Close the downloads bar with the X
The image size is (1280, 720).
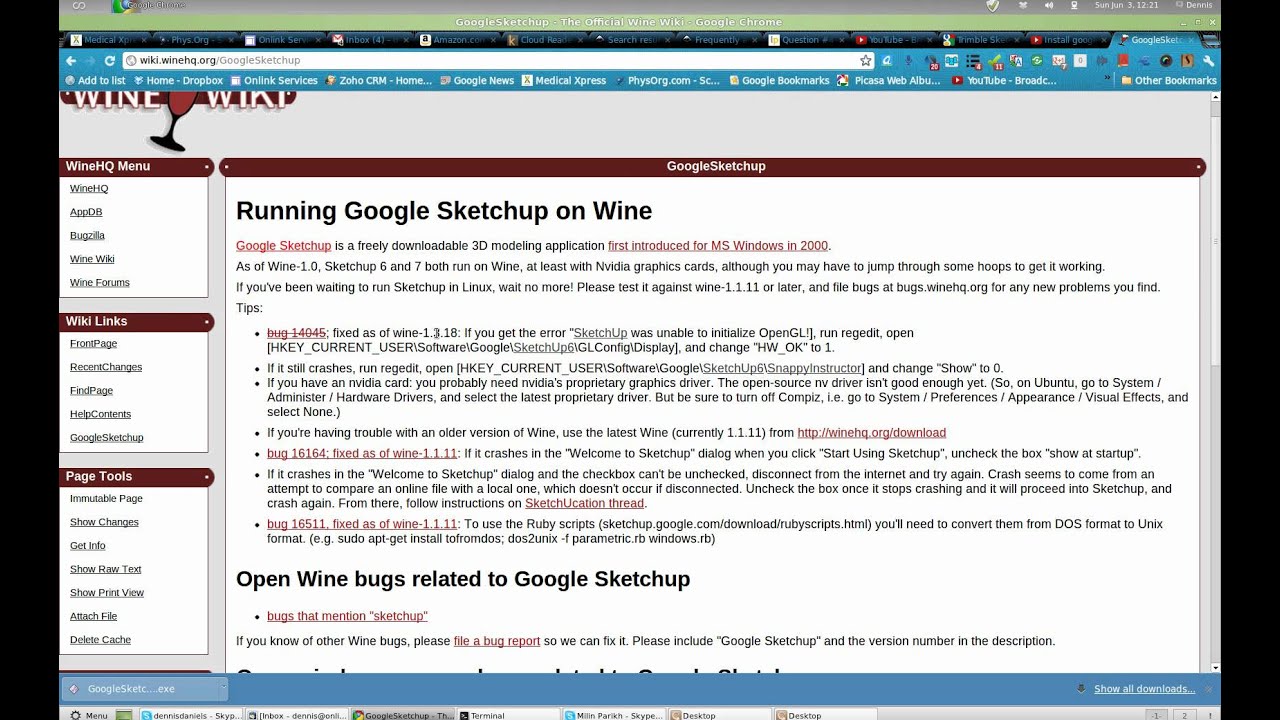(1208, 689)
